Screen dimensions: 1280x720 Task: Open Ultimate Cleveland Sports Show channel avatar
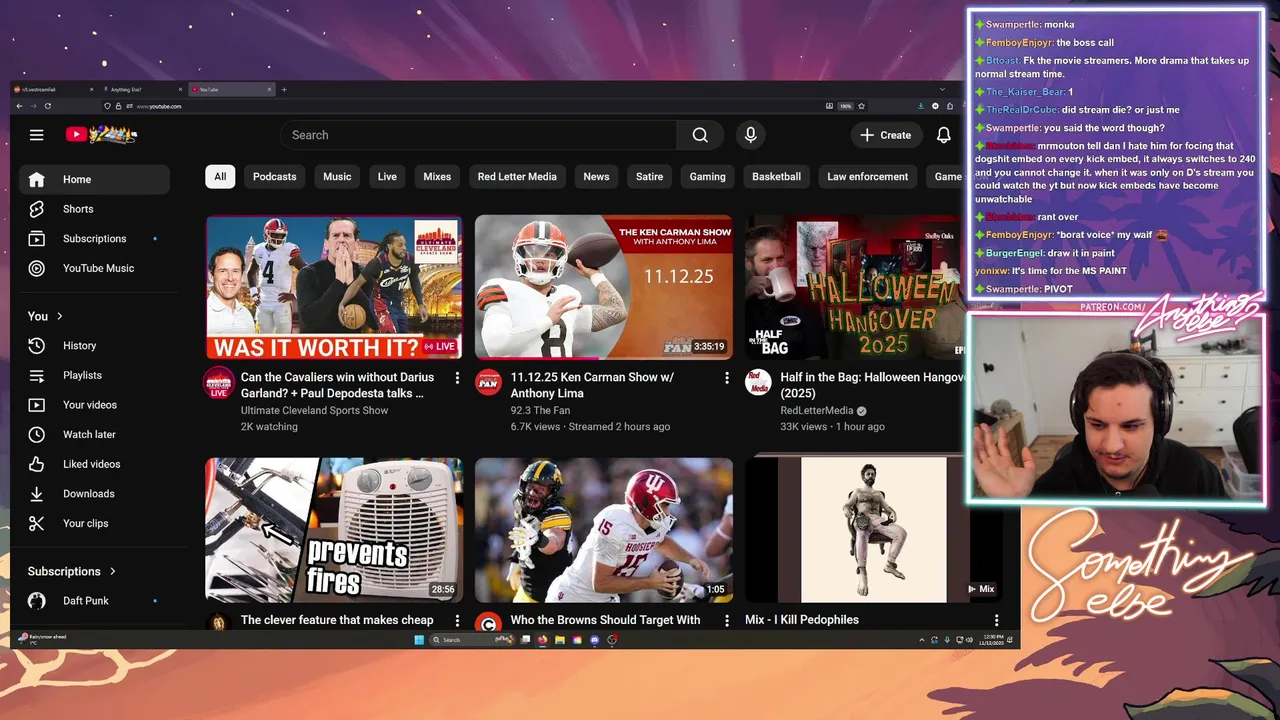pyautogui.click(x=218, y=383)
